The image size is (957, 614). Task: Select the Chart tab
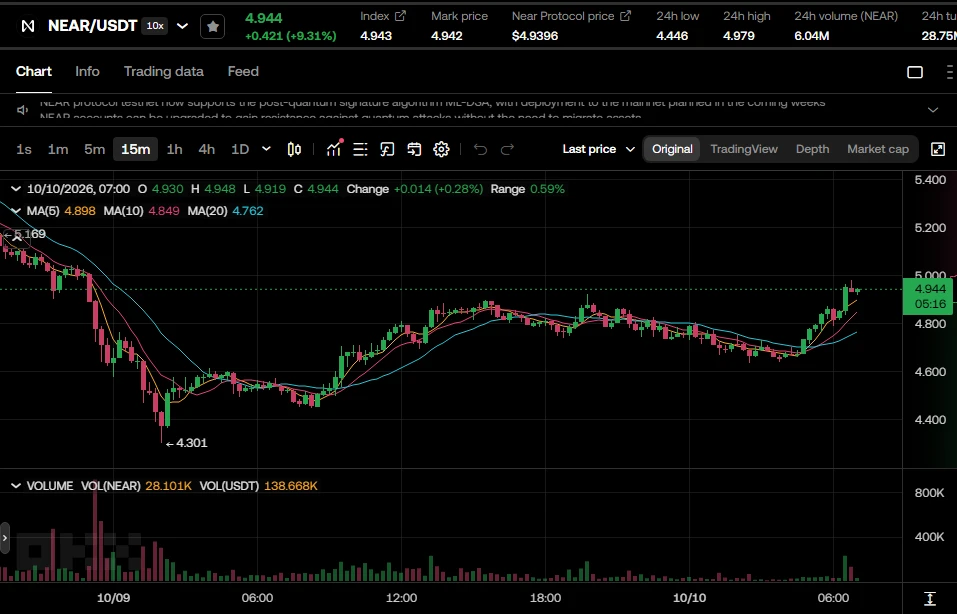[x=34, y=71]
